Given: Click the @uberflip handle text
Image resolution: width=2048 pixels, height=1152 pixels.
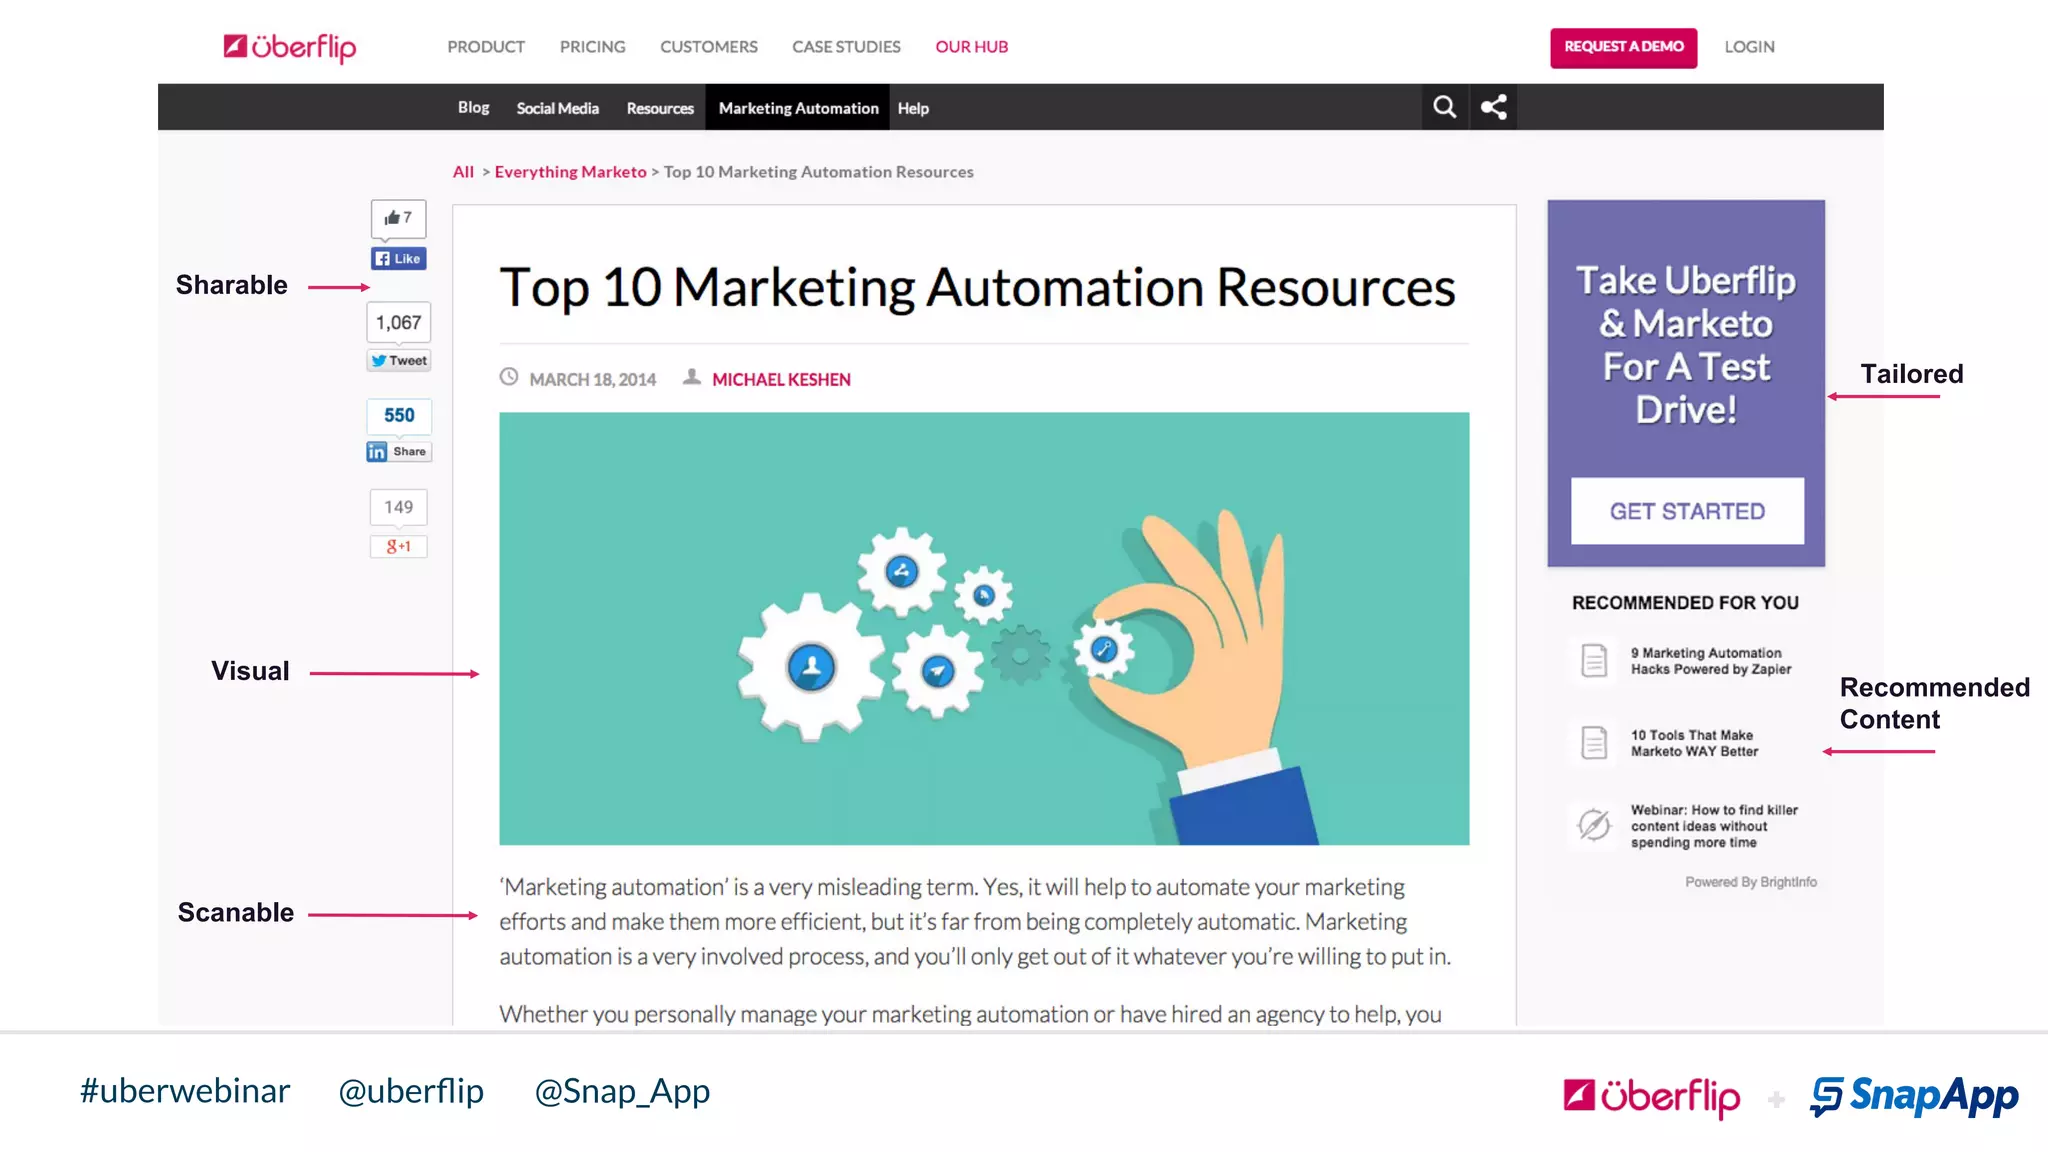Looking at the screenshot, I should tap(411, 1091).
